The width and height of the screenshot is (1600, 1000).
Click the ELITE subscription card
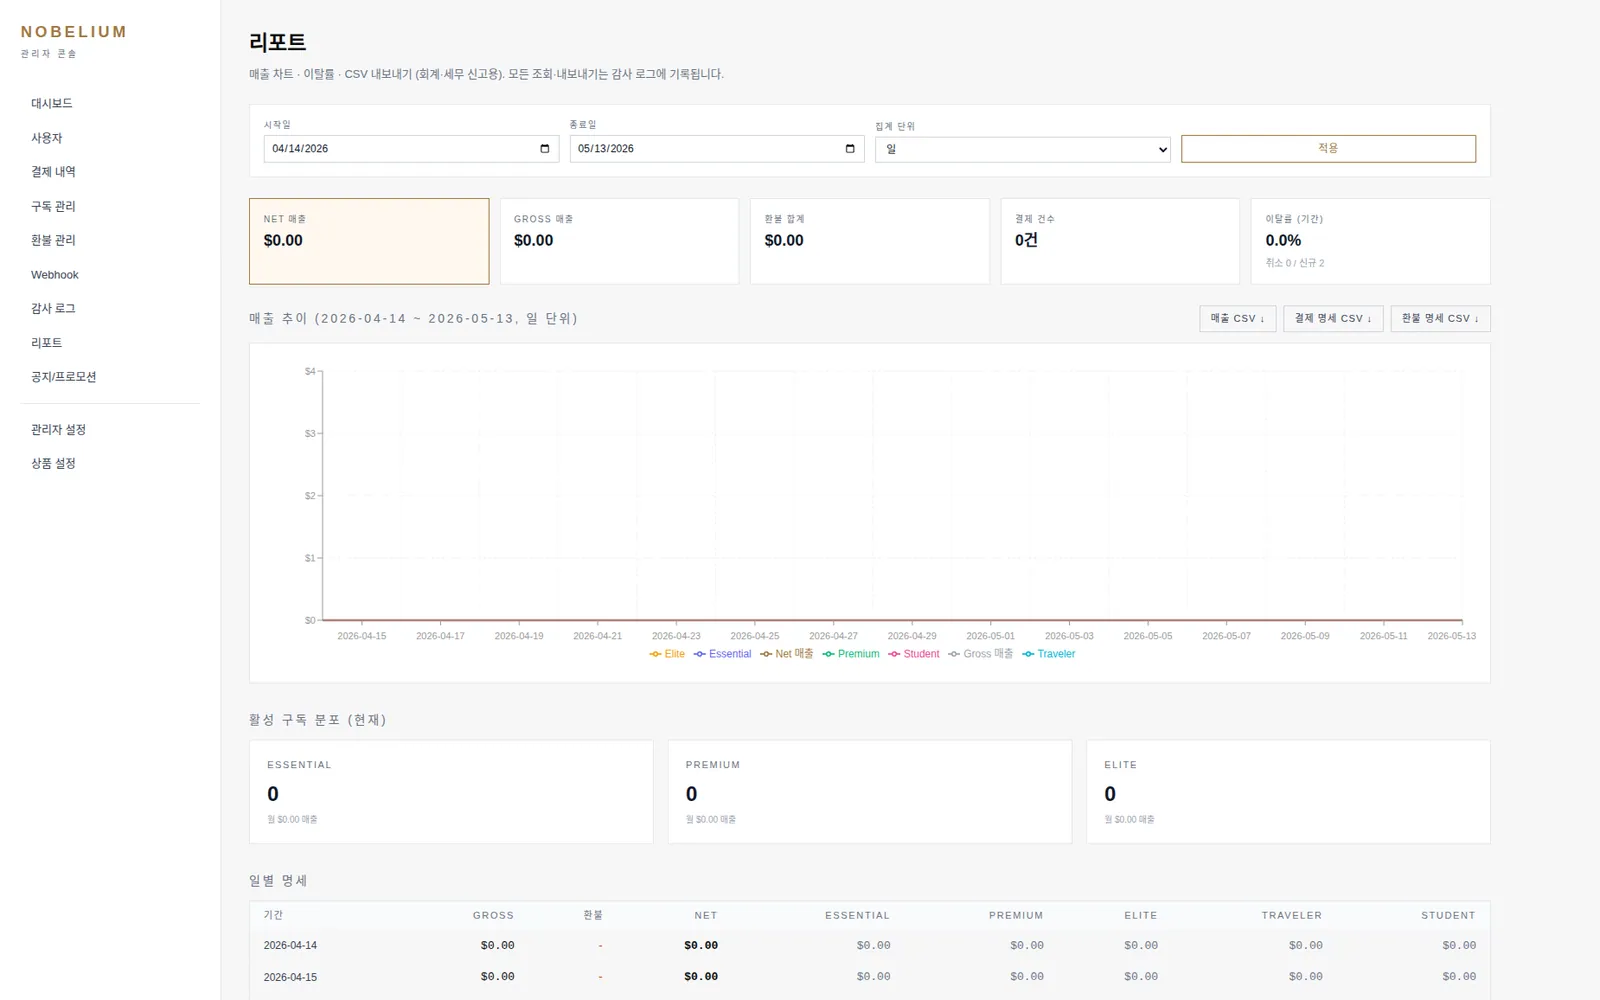1289,792
